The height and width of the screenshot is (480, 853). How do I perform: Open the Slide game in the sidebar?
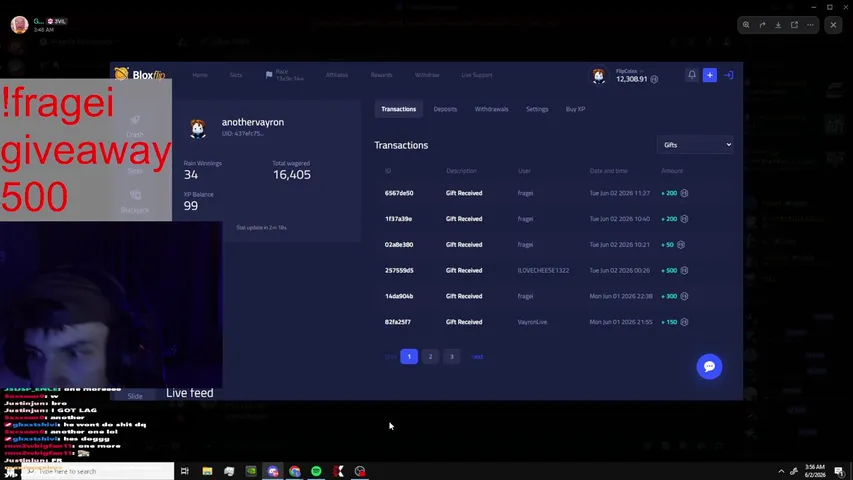click(x=135, y=396)
